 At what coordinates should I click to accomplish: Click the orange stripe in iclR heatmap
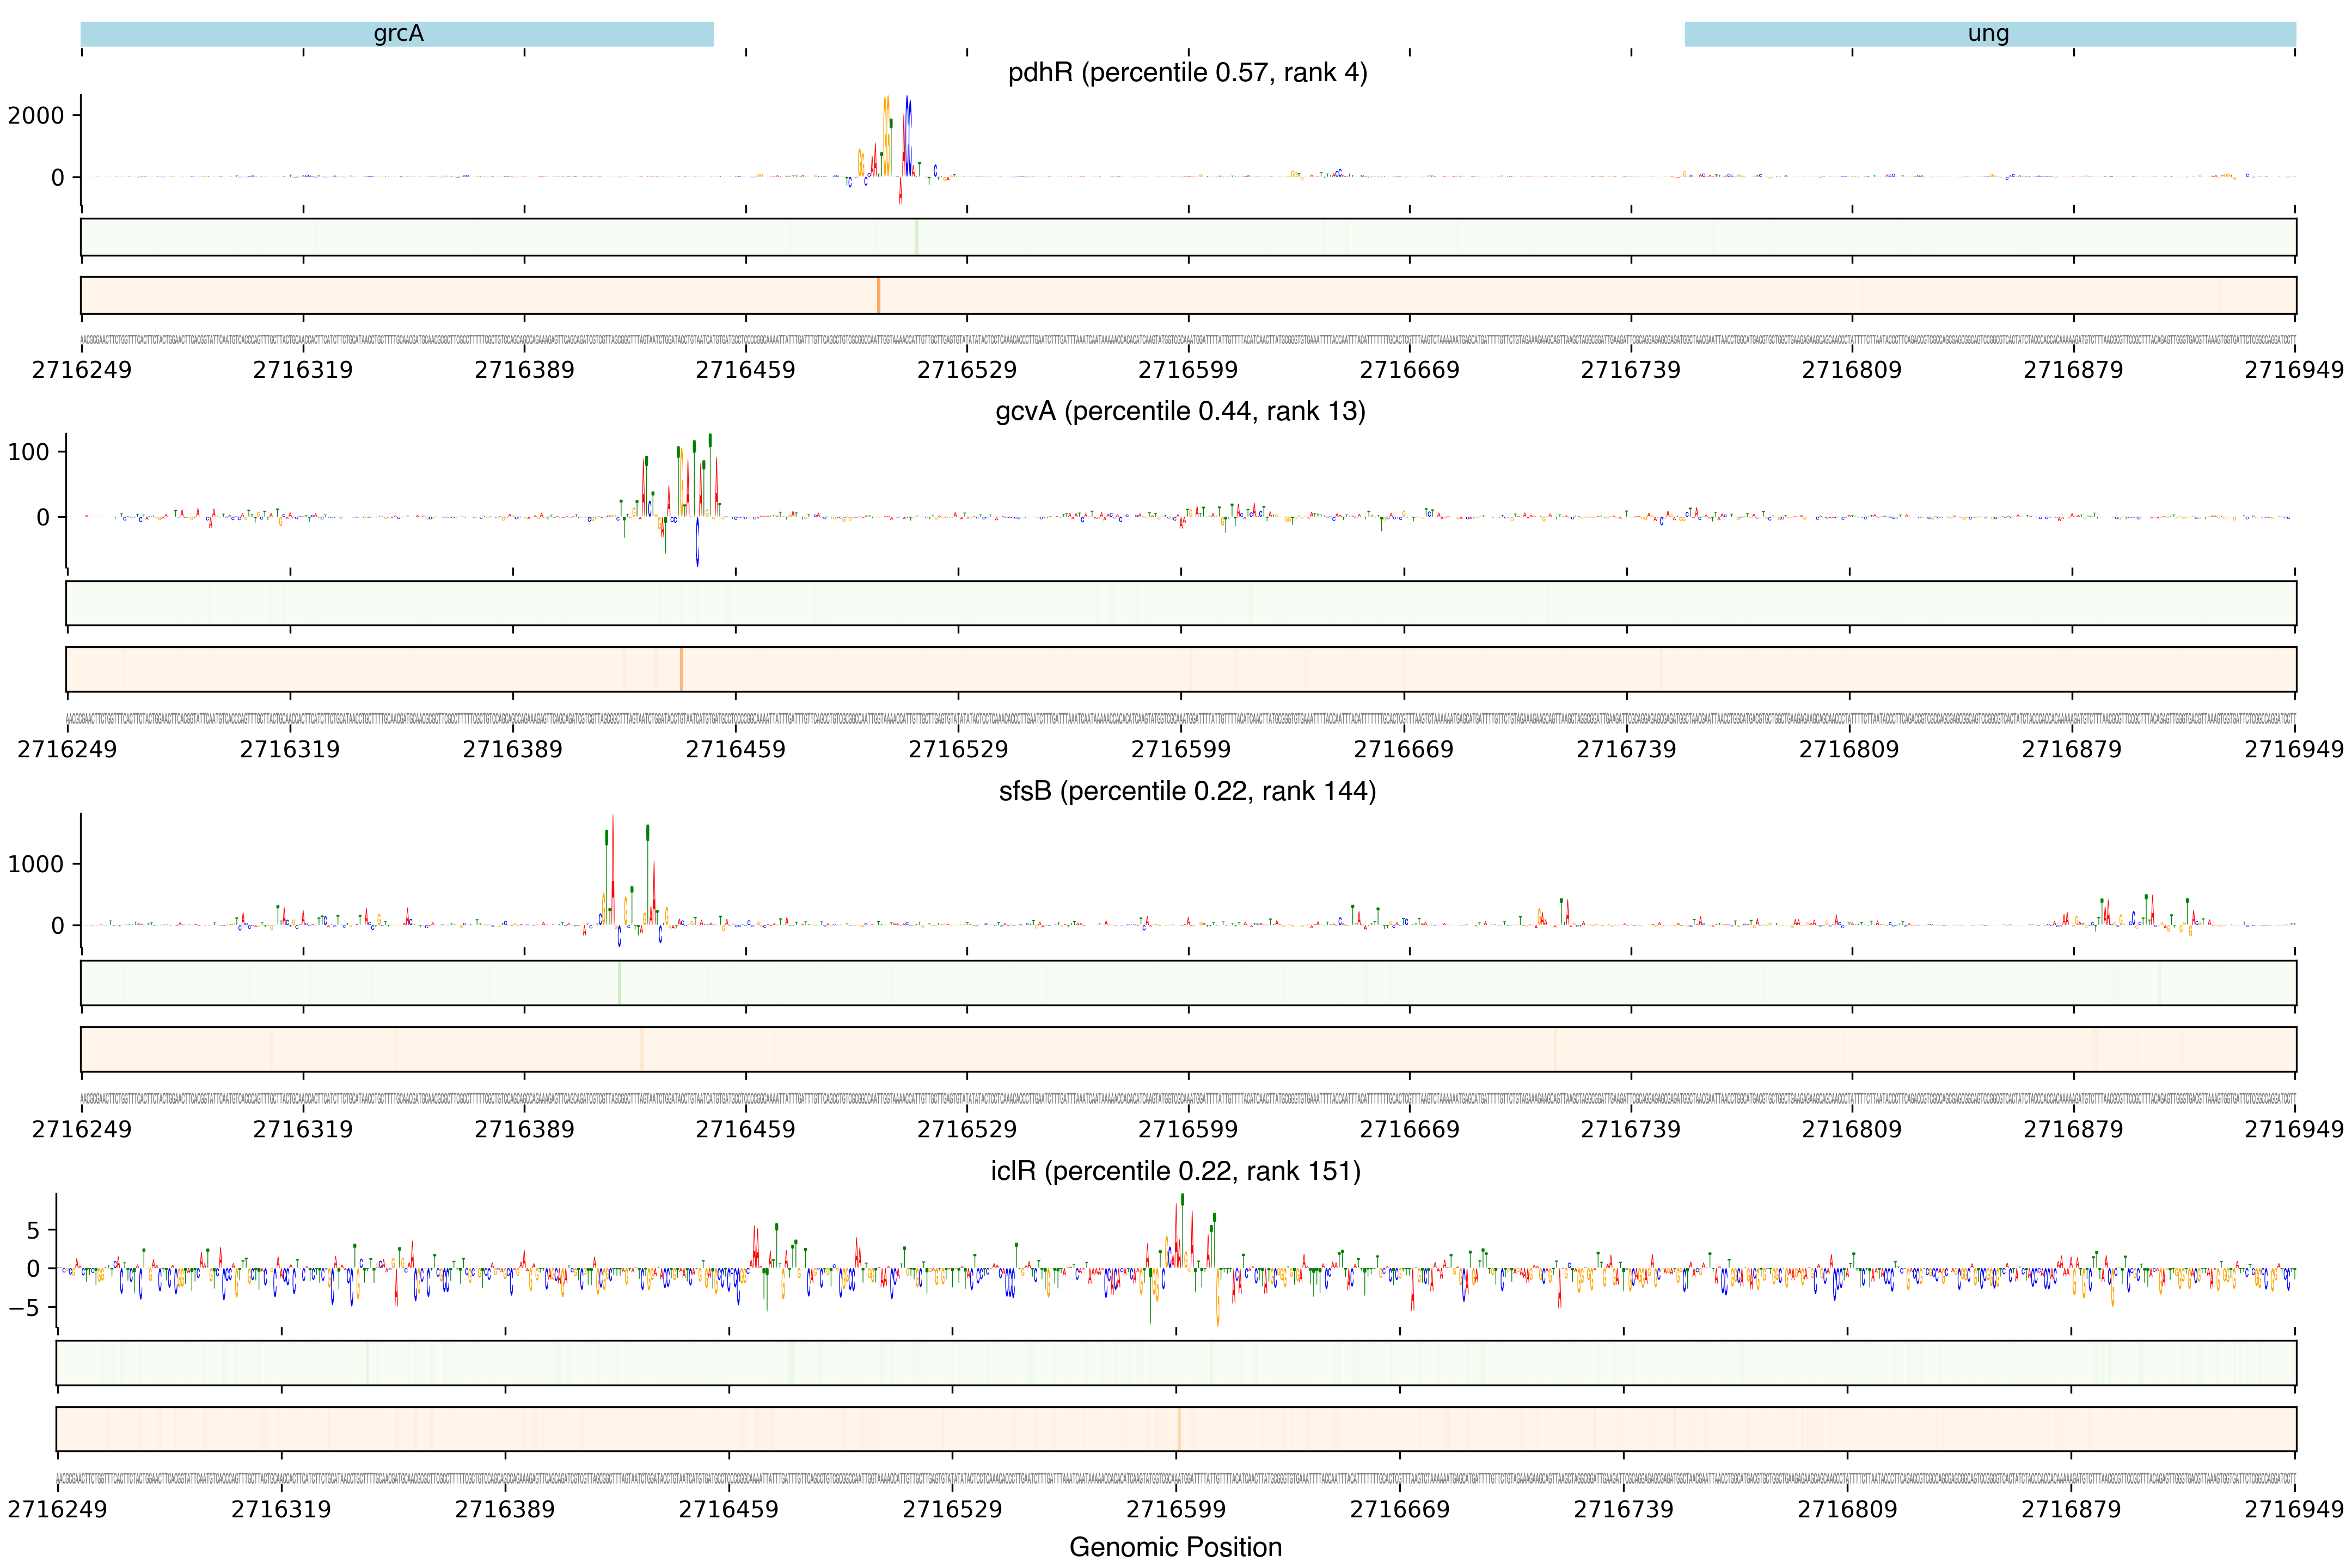(x=1179, y=1429)
